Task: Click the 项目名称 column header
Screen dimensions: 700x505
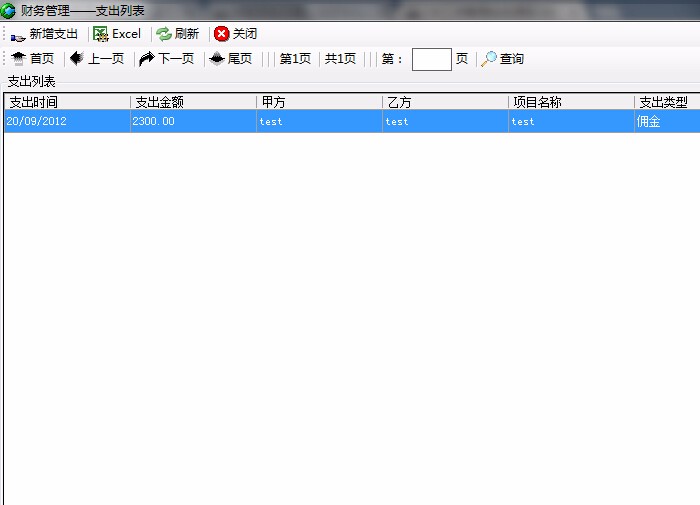Action: tap(571, 102)
